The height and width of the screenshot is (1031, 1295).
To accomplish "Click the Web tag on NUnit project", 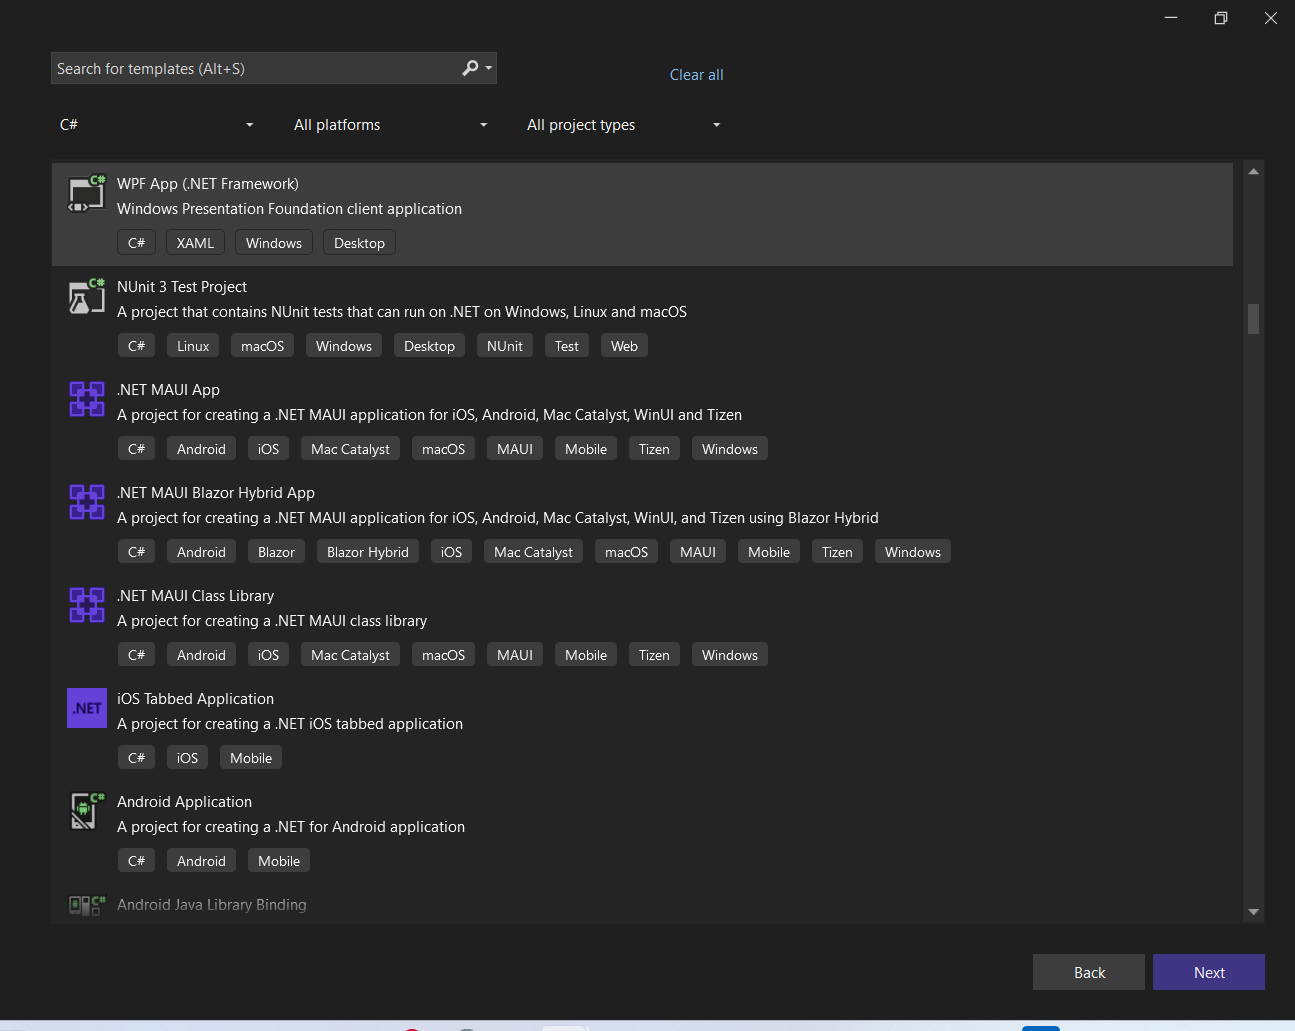I will [624, 346].
